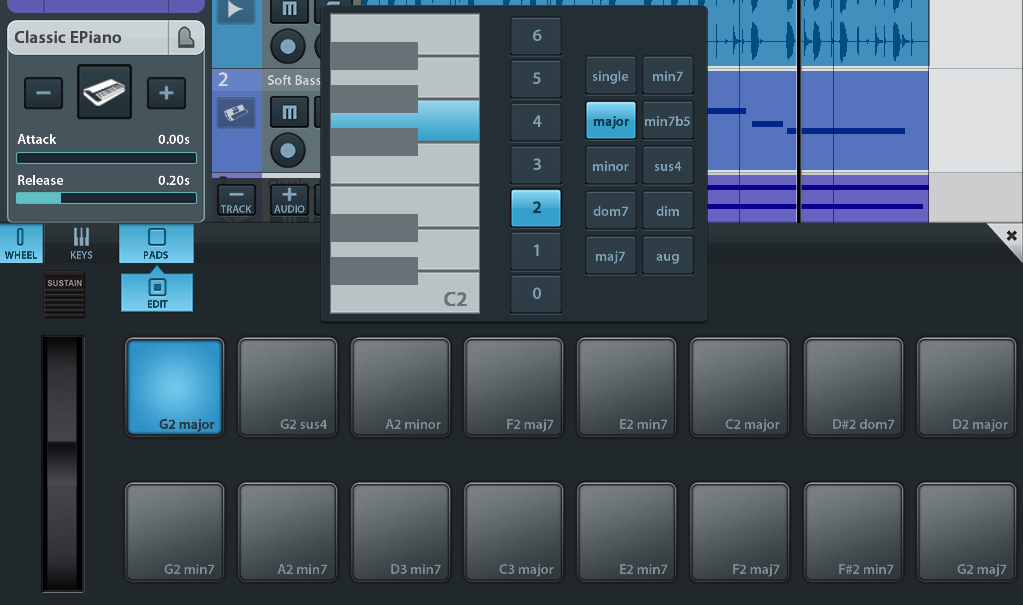This screenshot has width=1023, height=605.
Task: Switch chord type to single note
Action: coord(610,75)
